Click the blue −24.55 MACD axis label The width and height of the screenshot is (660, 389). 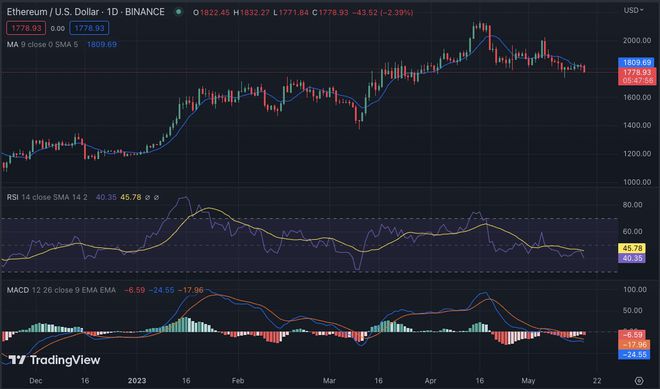point(633,355)
